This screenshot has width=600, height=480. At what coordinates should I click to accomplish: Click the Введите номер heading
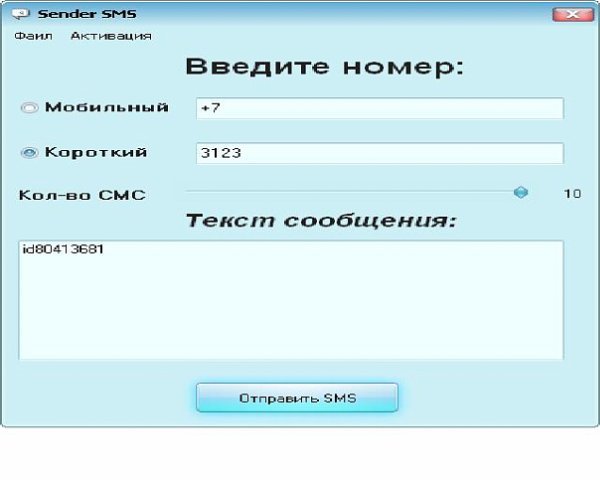pos(325,68)
